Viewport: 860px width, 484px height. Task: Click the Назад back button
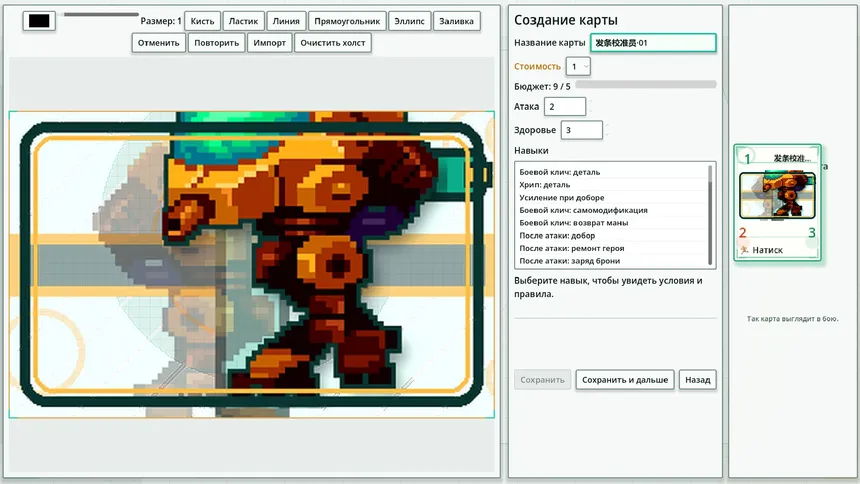[x=698, y=380]
